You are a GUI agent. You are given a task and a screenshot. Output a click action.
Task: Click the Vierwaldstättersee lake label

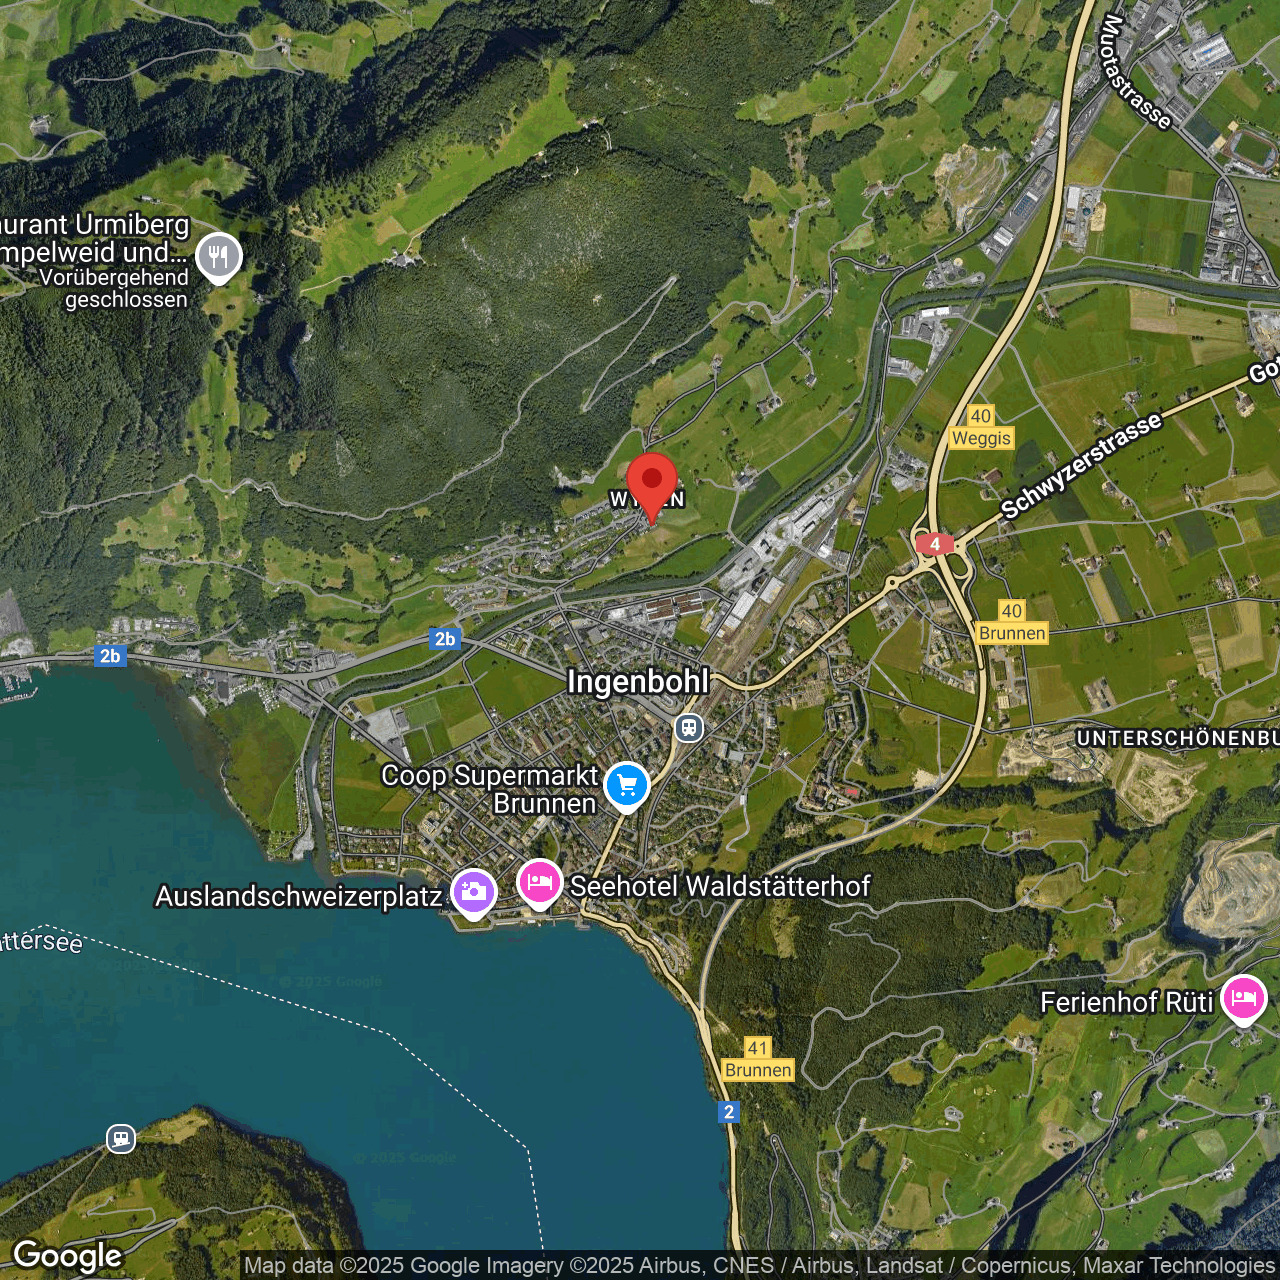(x=42, y=942)
